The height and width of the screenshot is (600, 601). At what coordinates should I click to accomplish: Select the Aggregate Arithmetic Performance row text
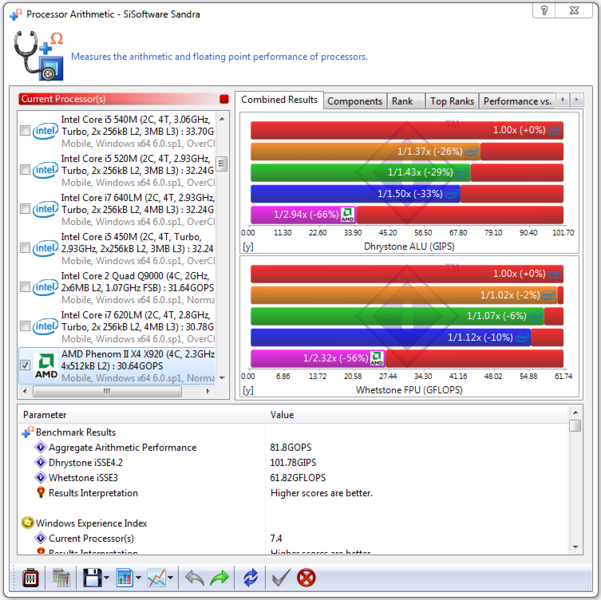coord(122,447)
